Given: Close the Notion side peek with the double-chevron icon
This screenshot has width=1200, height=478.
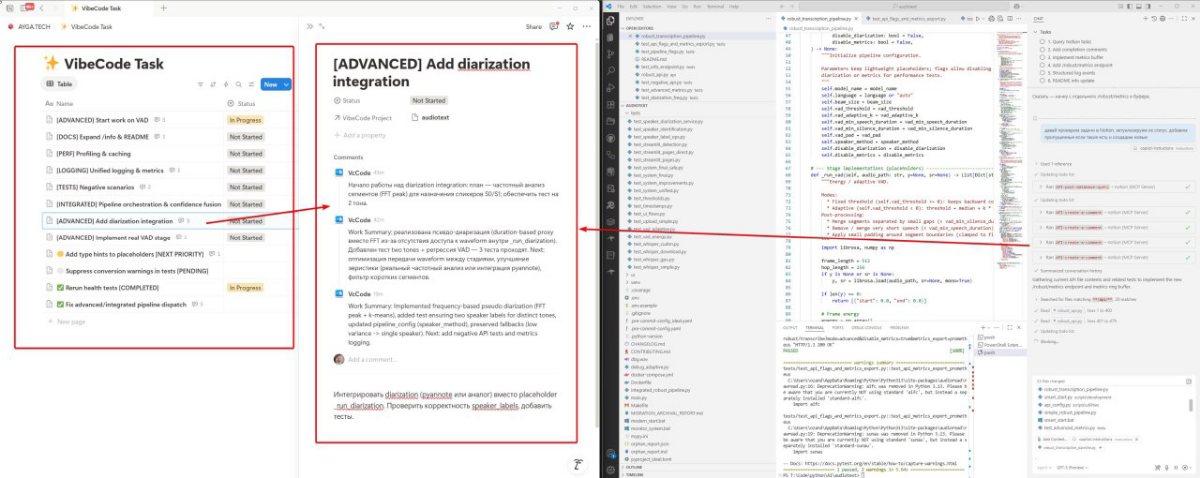Looking at the screenshot, I should pyautogui.click(x=310, y=26).
